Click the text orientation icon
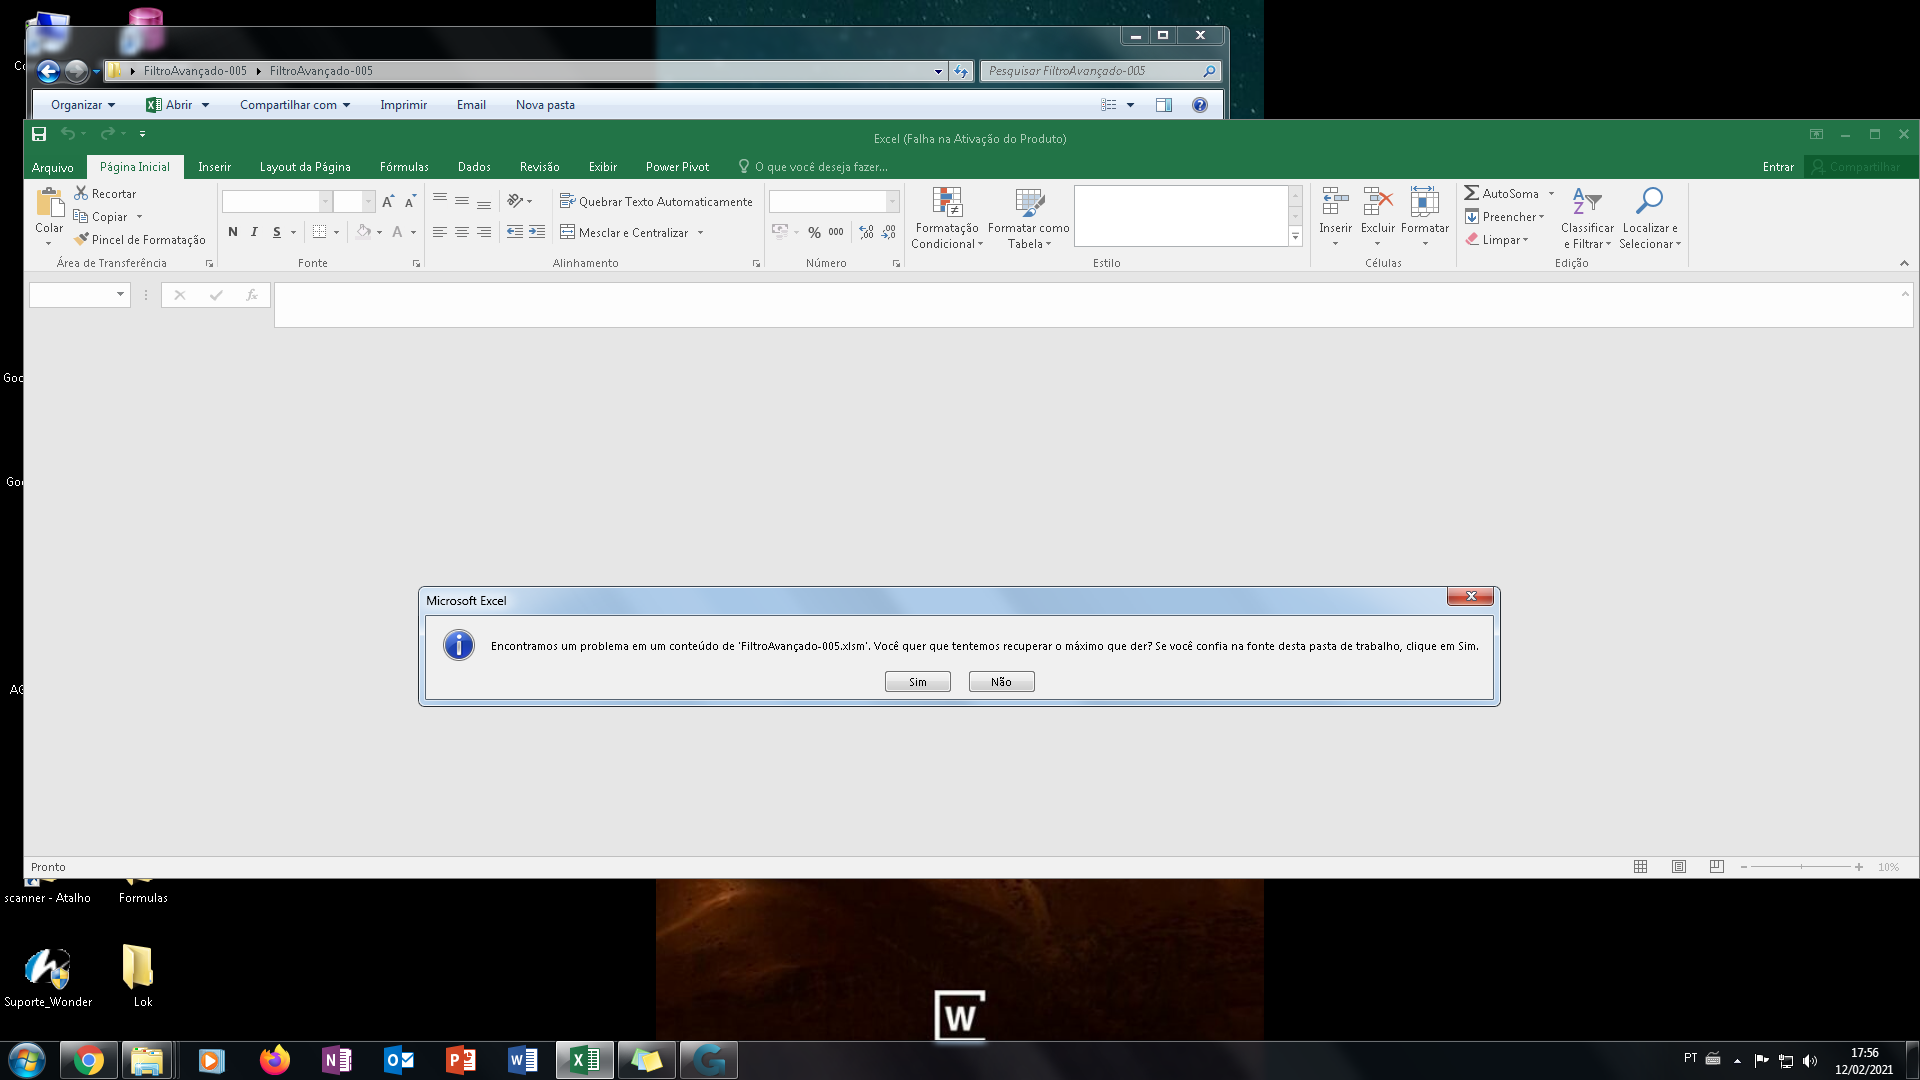The image size is (1920, 1080). [x=515, y=201]
